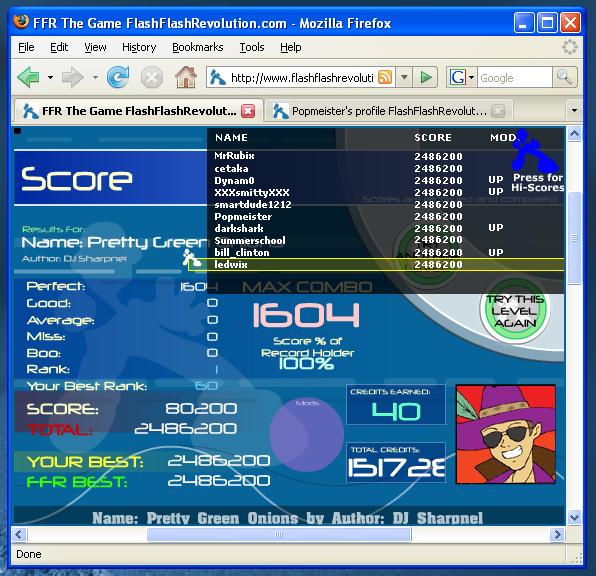
Task: Expand the address bar URL dropdown
Action: [404, 78]
